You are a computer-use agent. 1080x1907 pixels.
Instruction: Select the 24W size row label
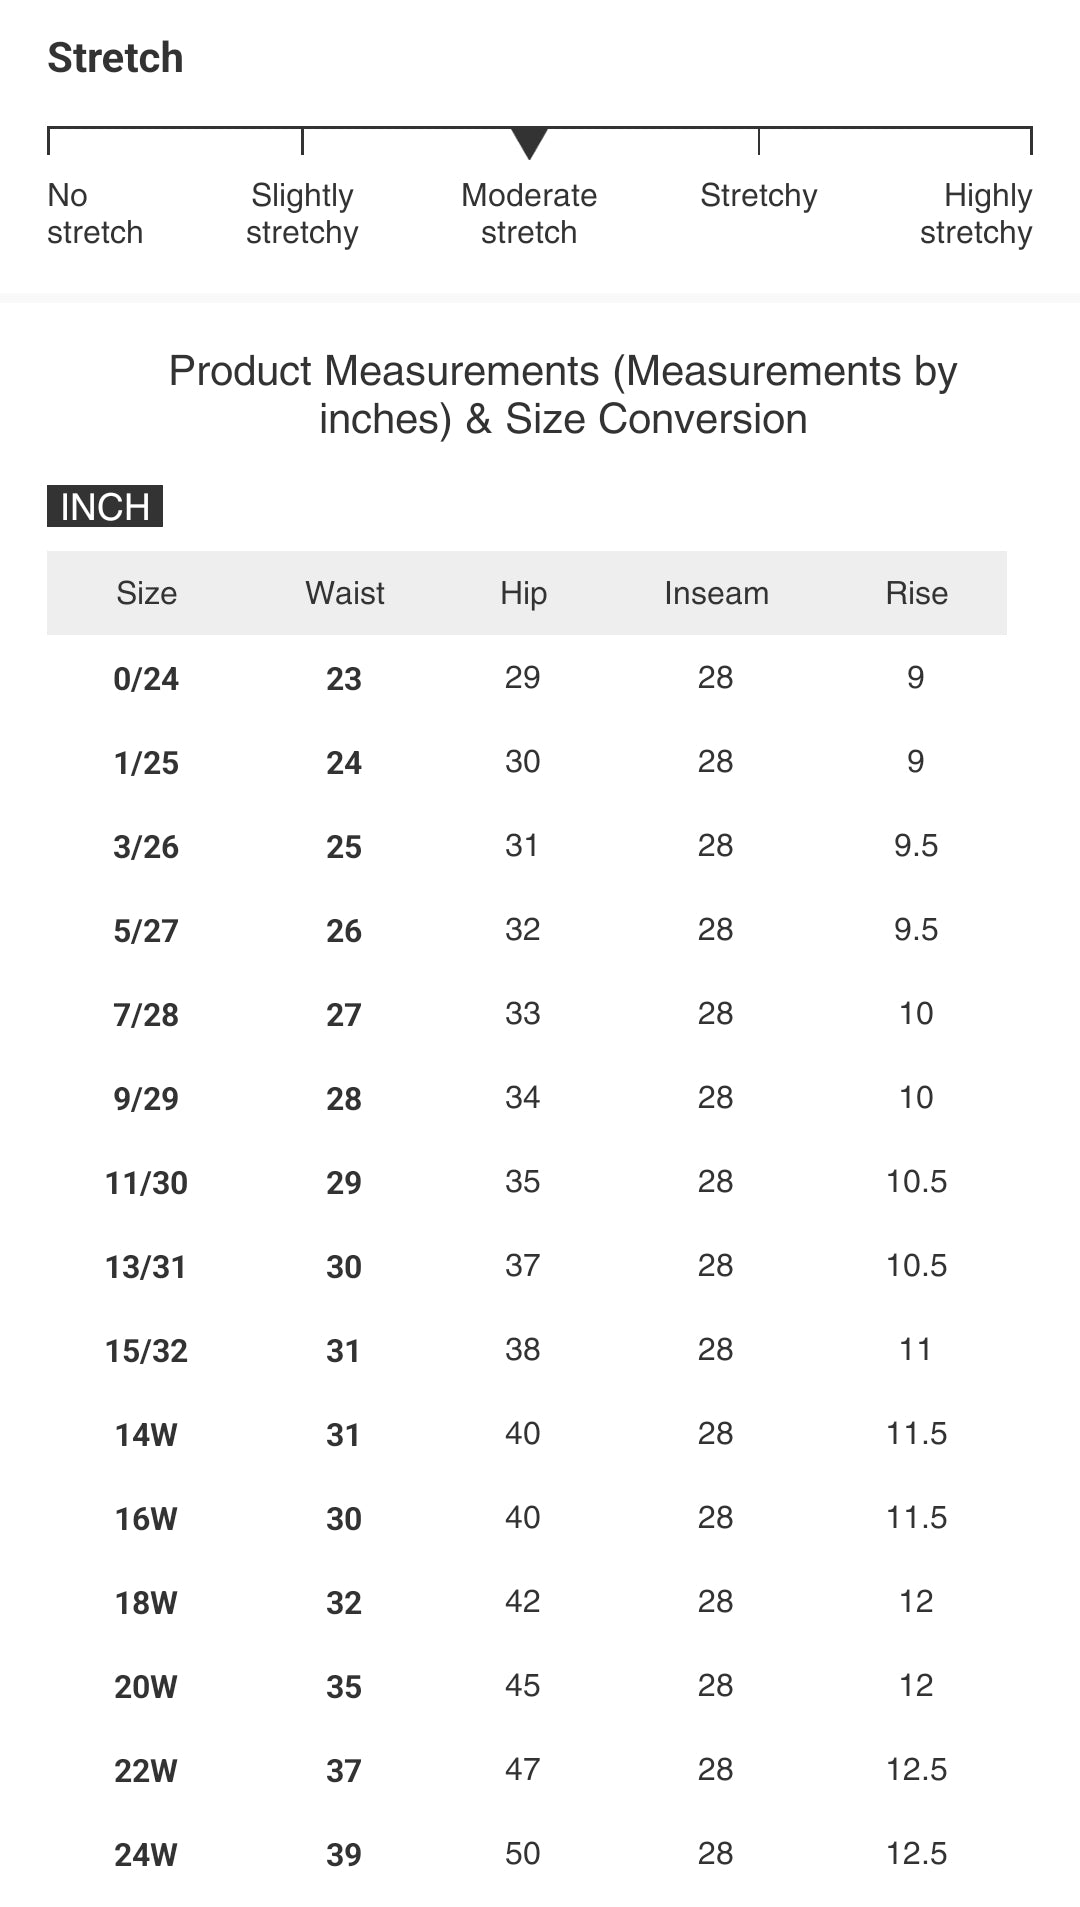(x=146, y=1855)
